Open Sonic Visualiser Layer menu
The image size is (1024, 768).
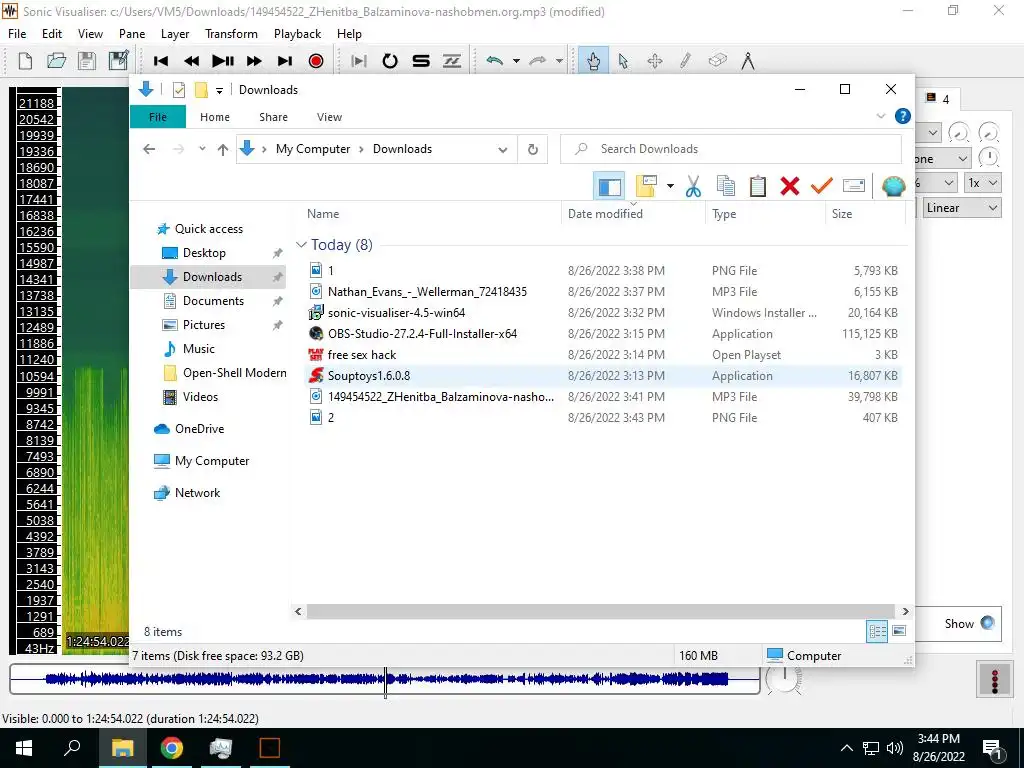(x=175, y=34)
